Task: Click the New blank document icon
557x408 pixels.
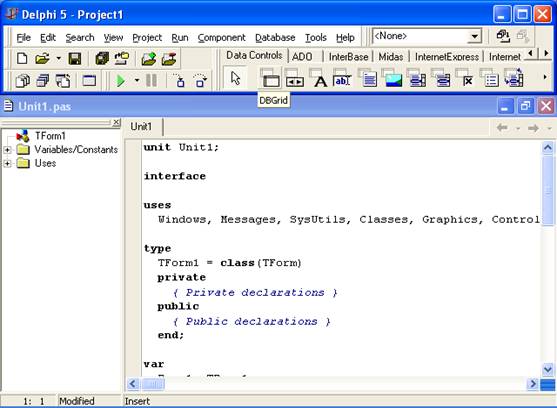Action: tap(22, 59)
